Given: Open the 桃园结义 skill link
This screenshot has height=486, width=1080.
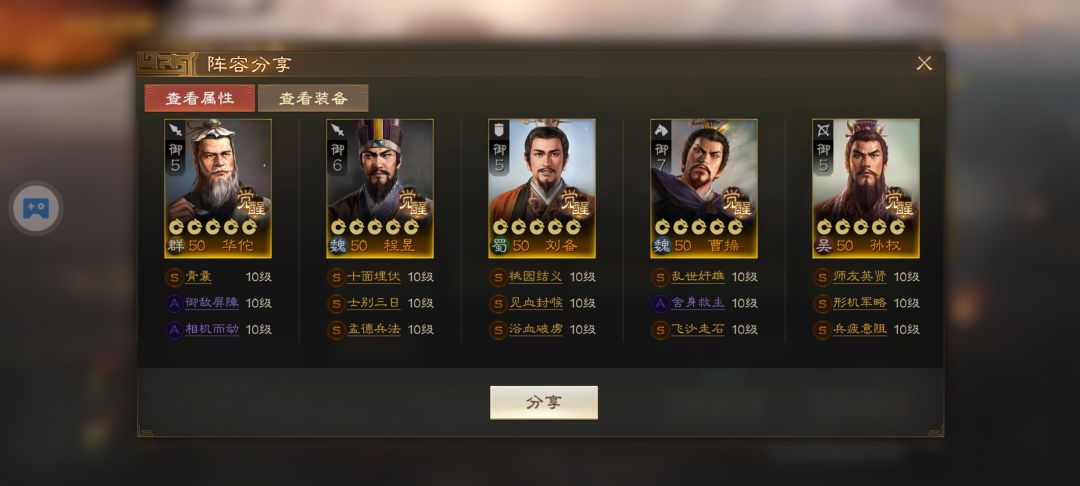Looking at the screenshot, I should click(536, 277).
